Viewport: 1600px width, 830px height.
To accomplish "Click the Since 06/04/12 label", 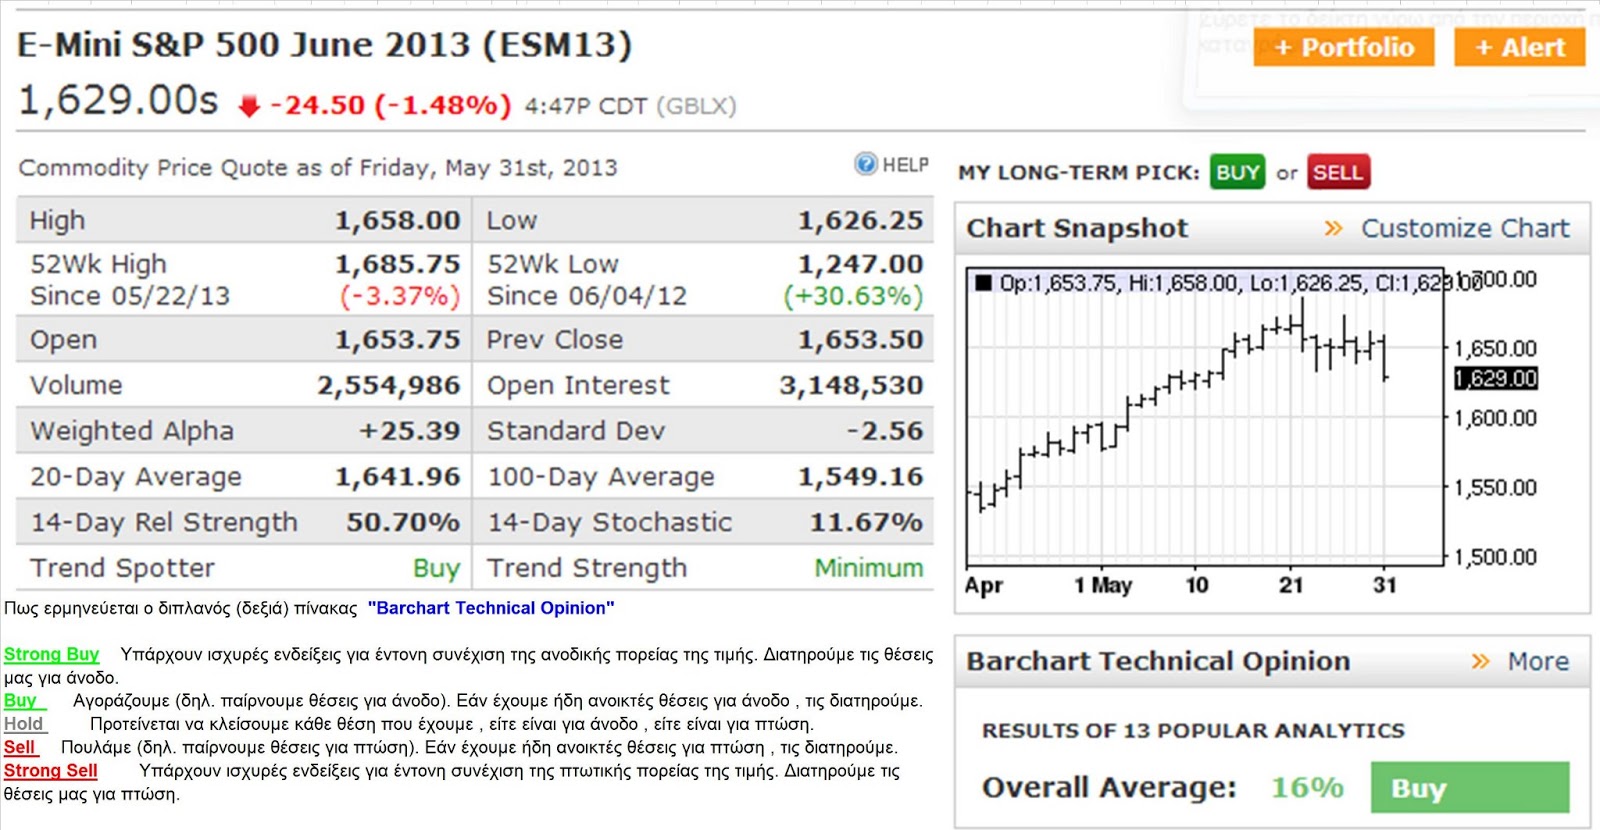I will point(587,296).
